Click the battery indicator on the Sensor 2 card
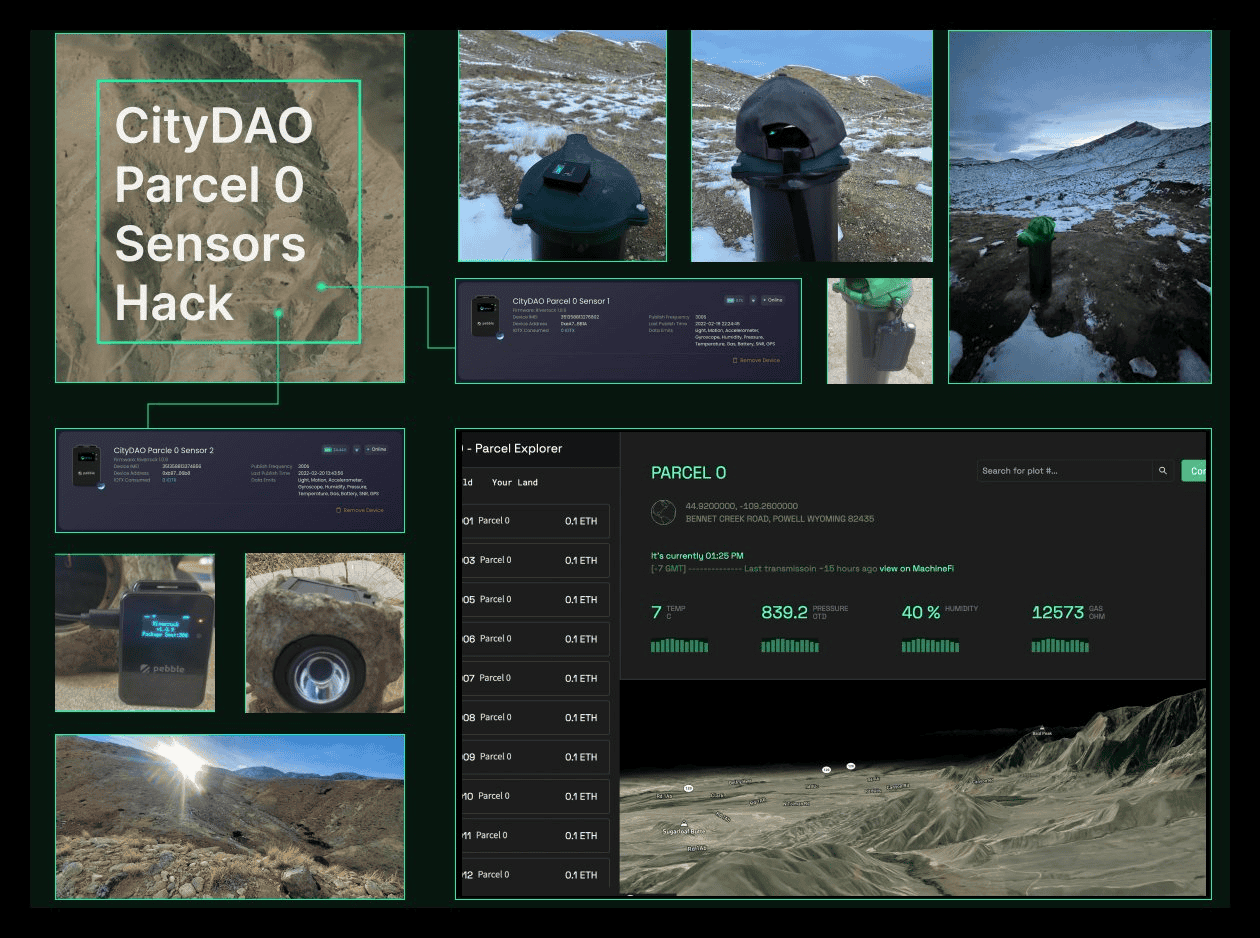Image resolution: width=1260 pixels, height=938 pixels. point(334,450)
